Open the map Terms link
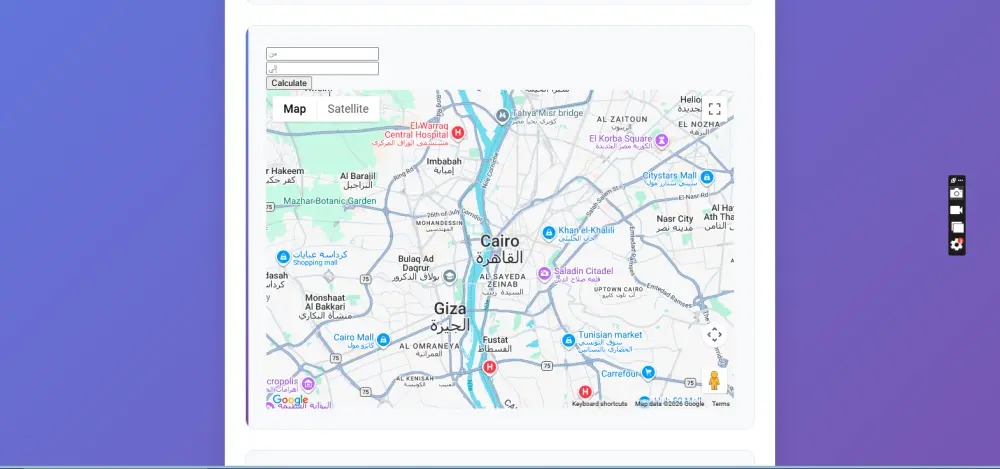 (x=721, y=404)
